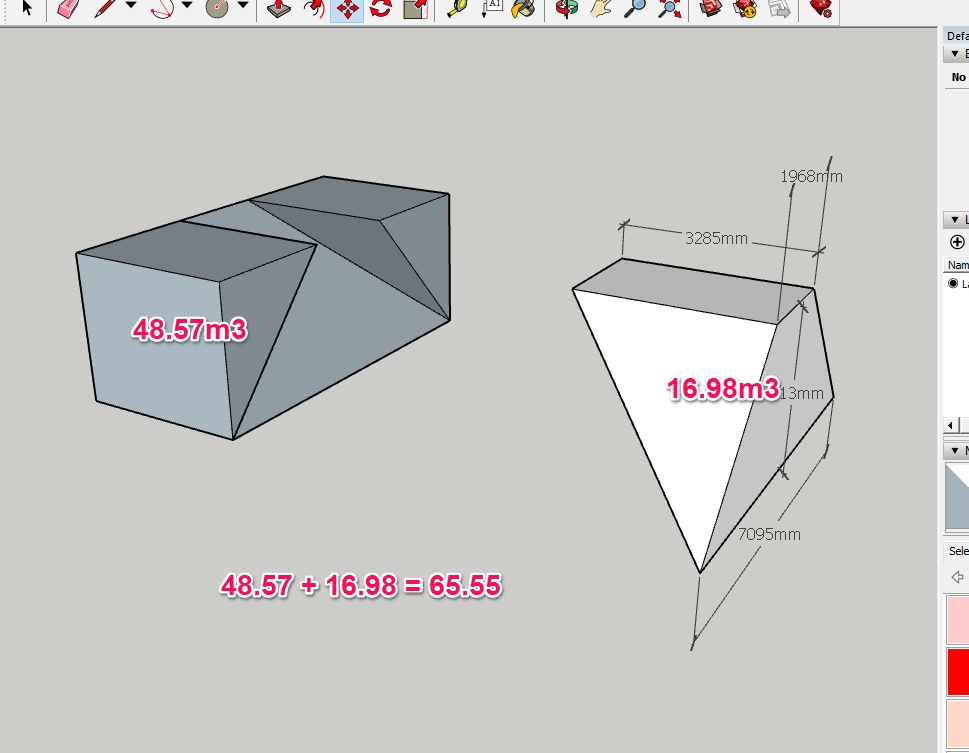Activate the Eraser tool
Screen dimensions: 969x753
(x=67, y=9)
